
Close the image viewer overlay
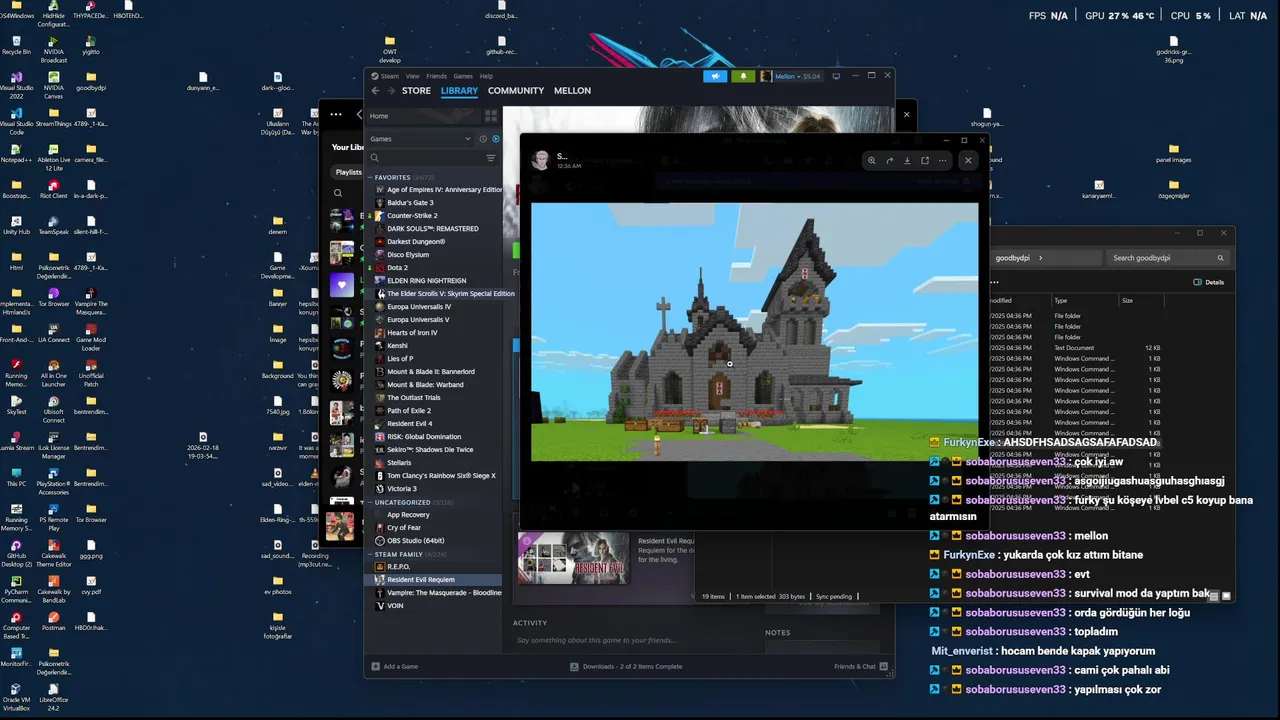pos(967,160)
